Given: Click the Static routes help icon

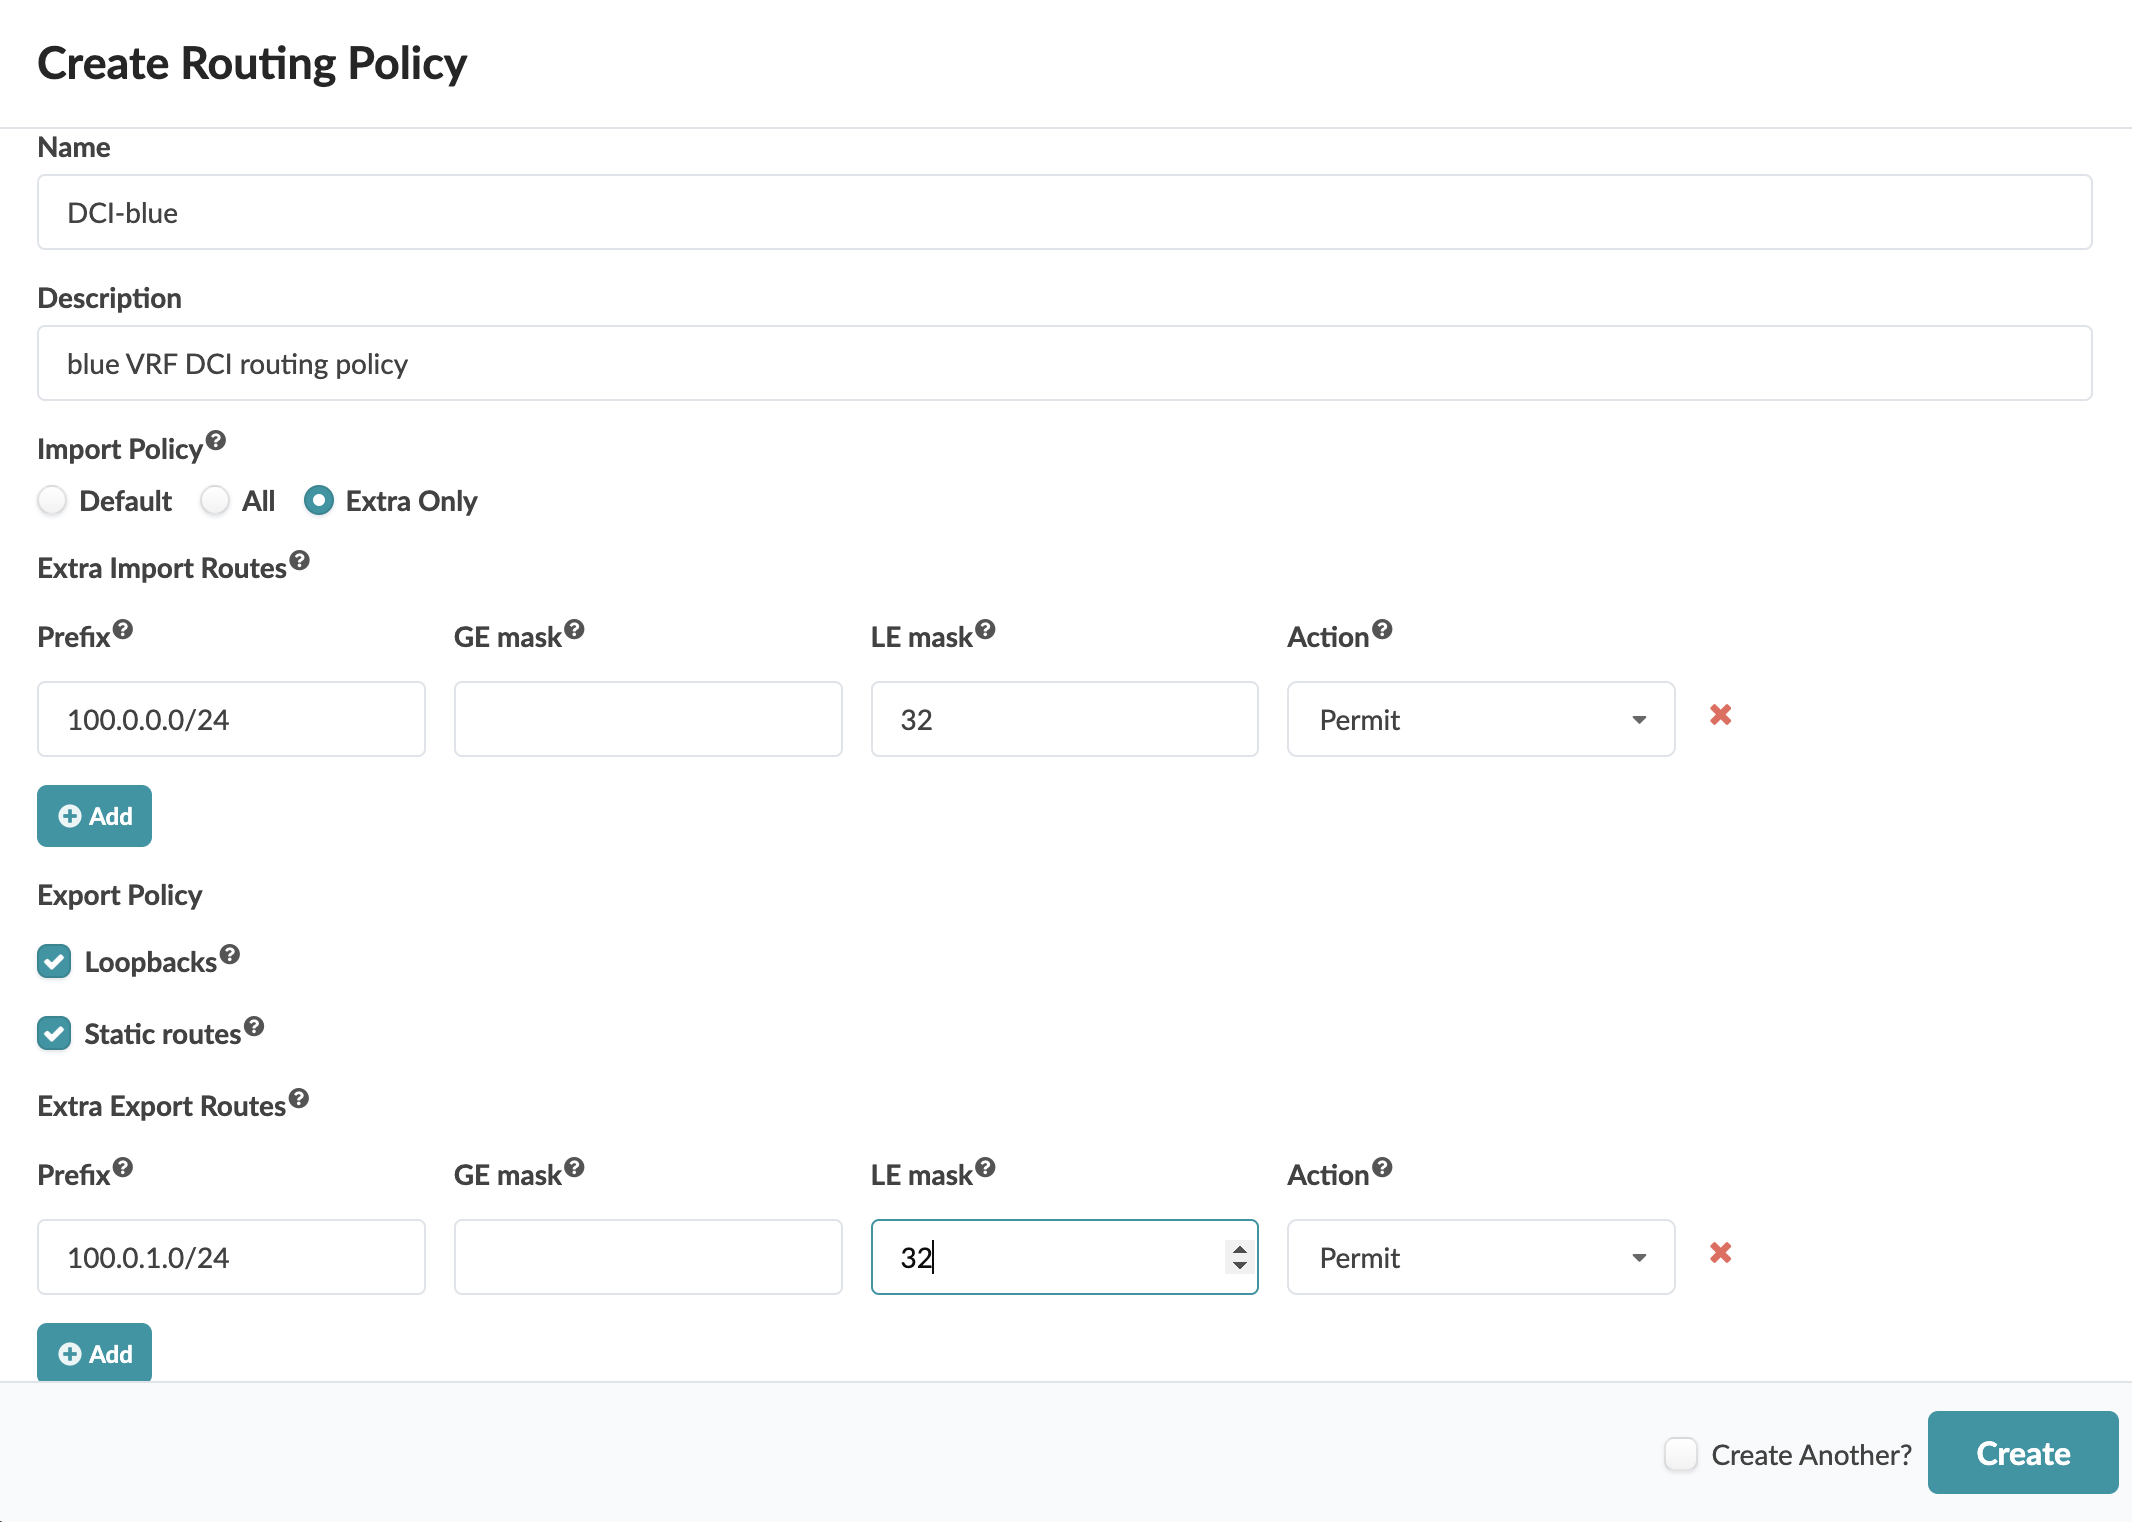Looking at the screenshot, I should [254, 1026].
